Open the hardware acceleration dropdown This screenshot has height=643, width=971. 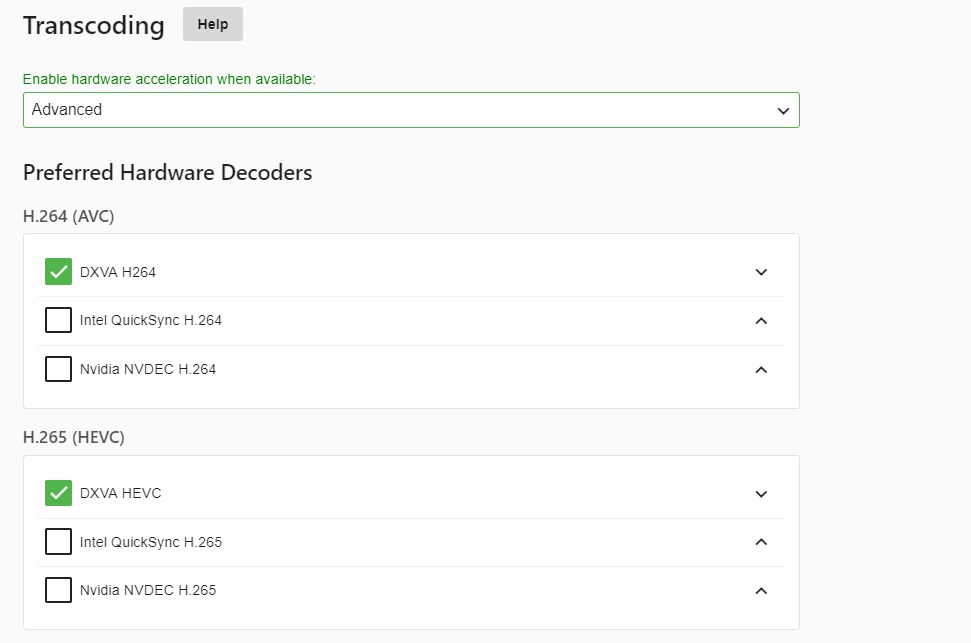411,110
